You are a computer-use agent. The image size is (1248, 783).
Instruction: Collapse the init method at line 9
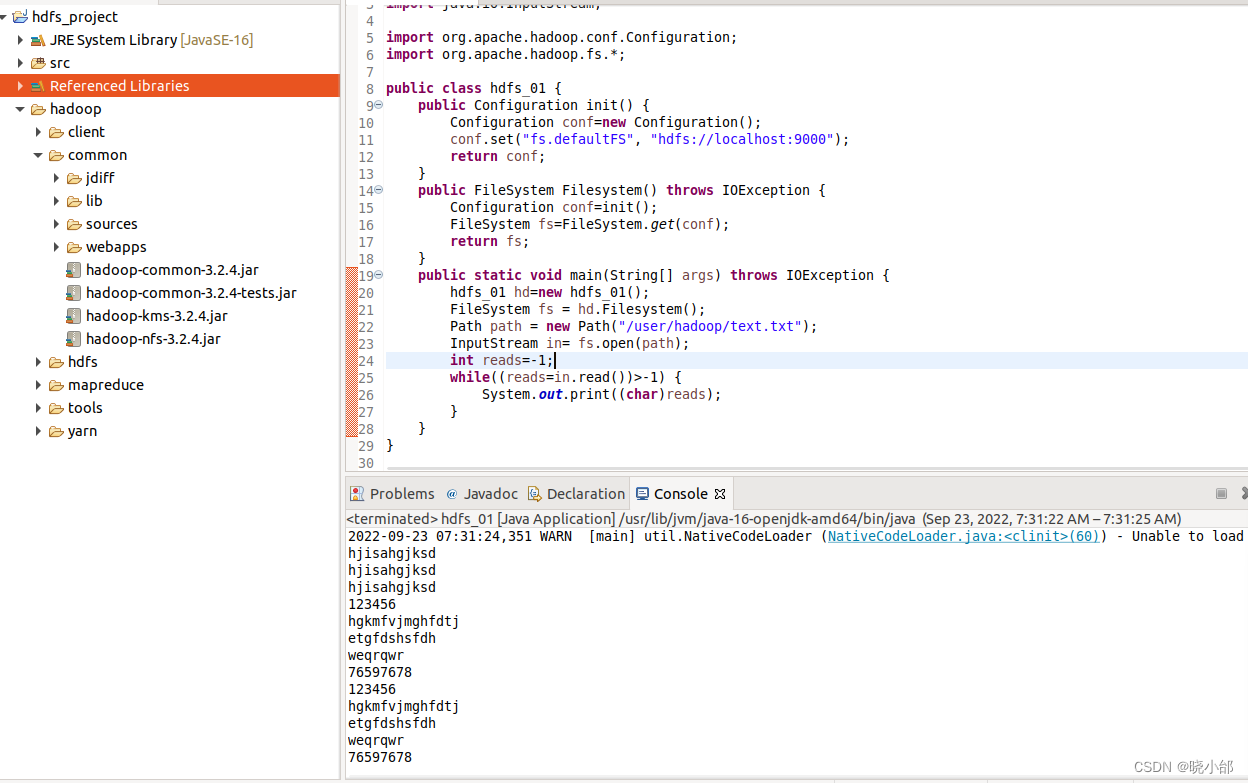(378, 105)
